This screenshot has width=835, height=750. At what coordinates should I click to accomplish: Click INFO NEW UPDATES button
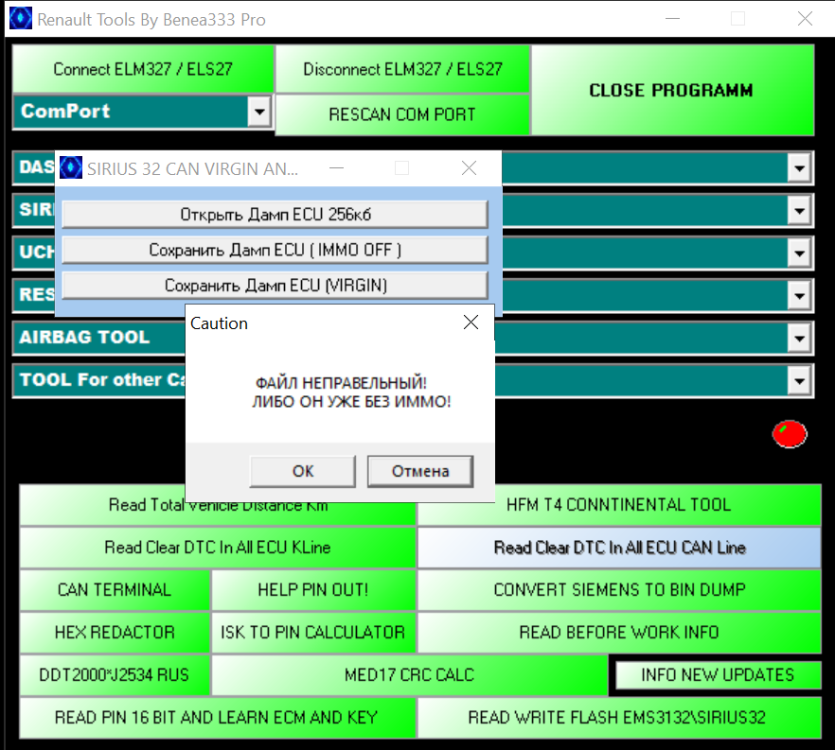pyautogui.click(x=717, y=675)
